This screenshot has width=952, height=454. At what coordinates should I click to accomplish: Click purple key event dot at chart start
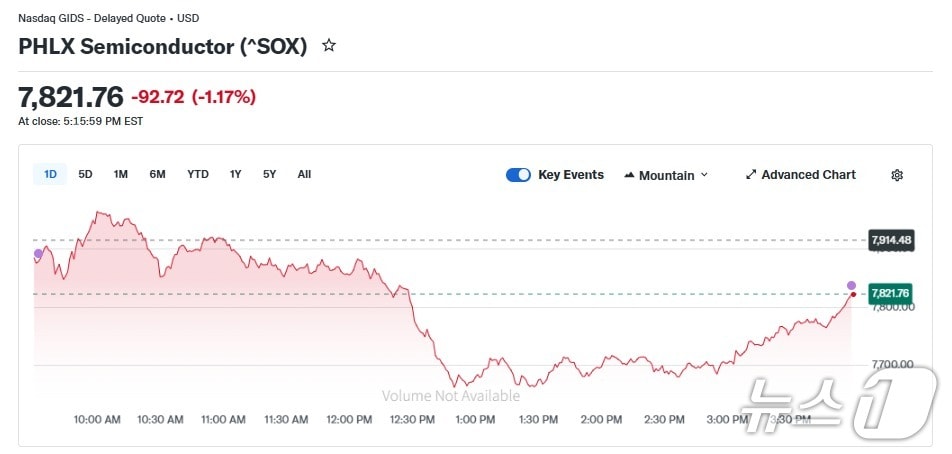(39, 253)
